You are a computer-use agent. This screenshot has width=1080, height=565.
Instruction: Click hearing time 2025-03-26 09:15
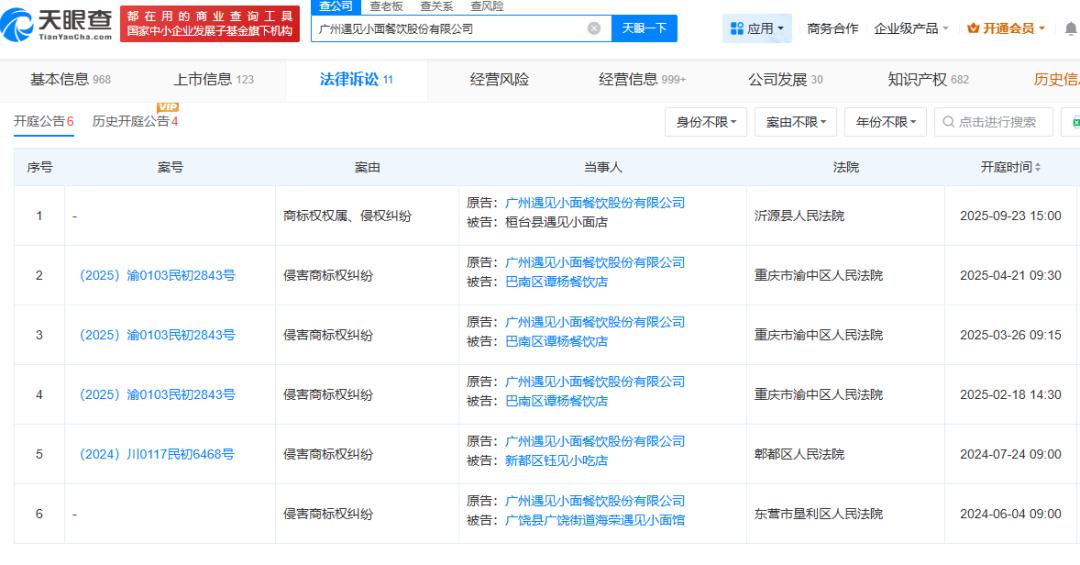pyautogui.click(x=1010, y=335)
